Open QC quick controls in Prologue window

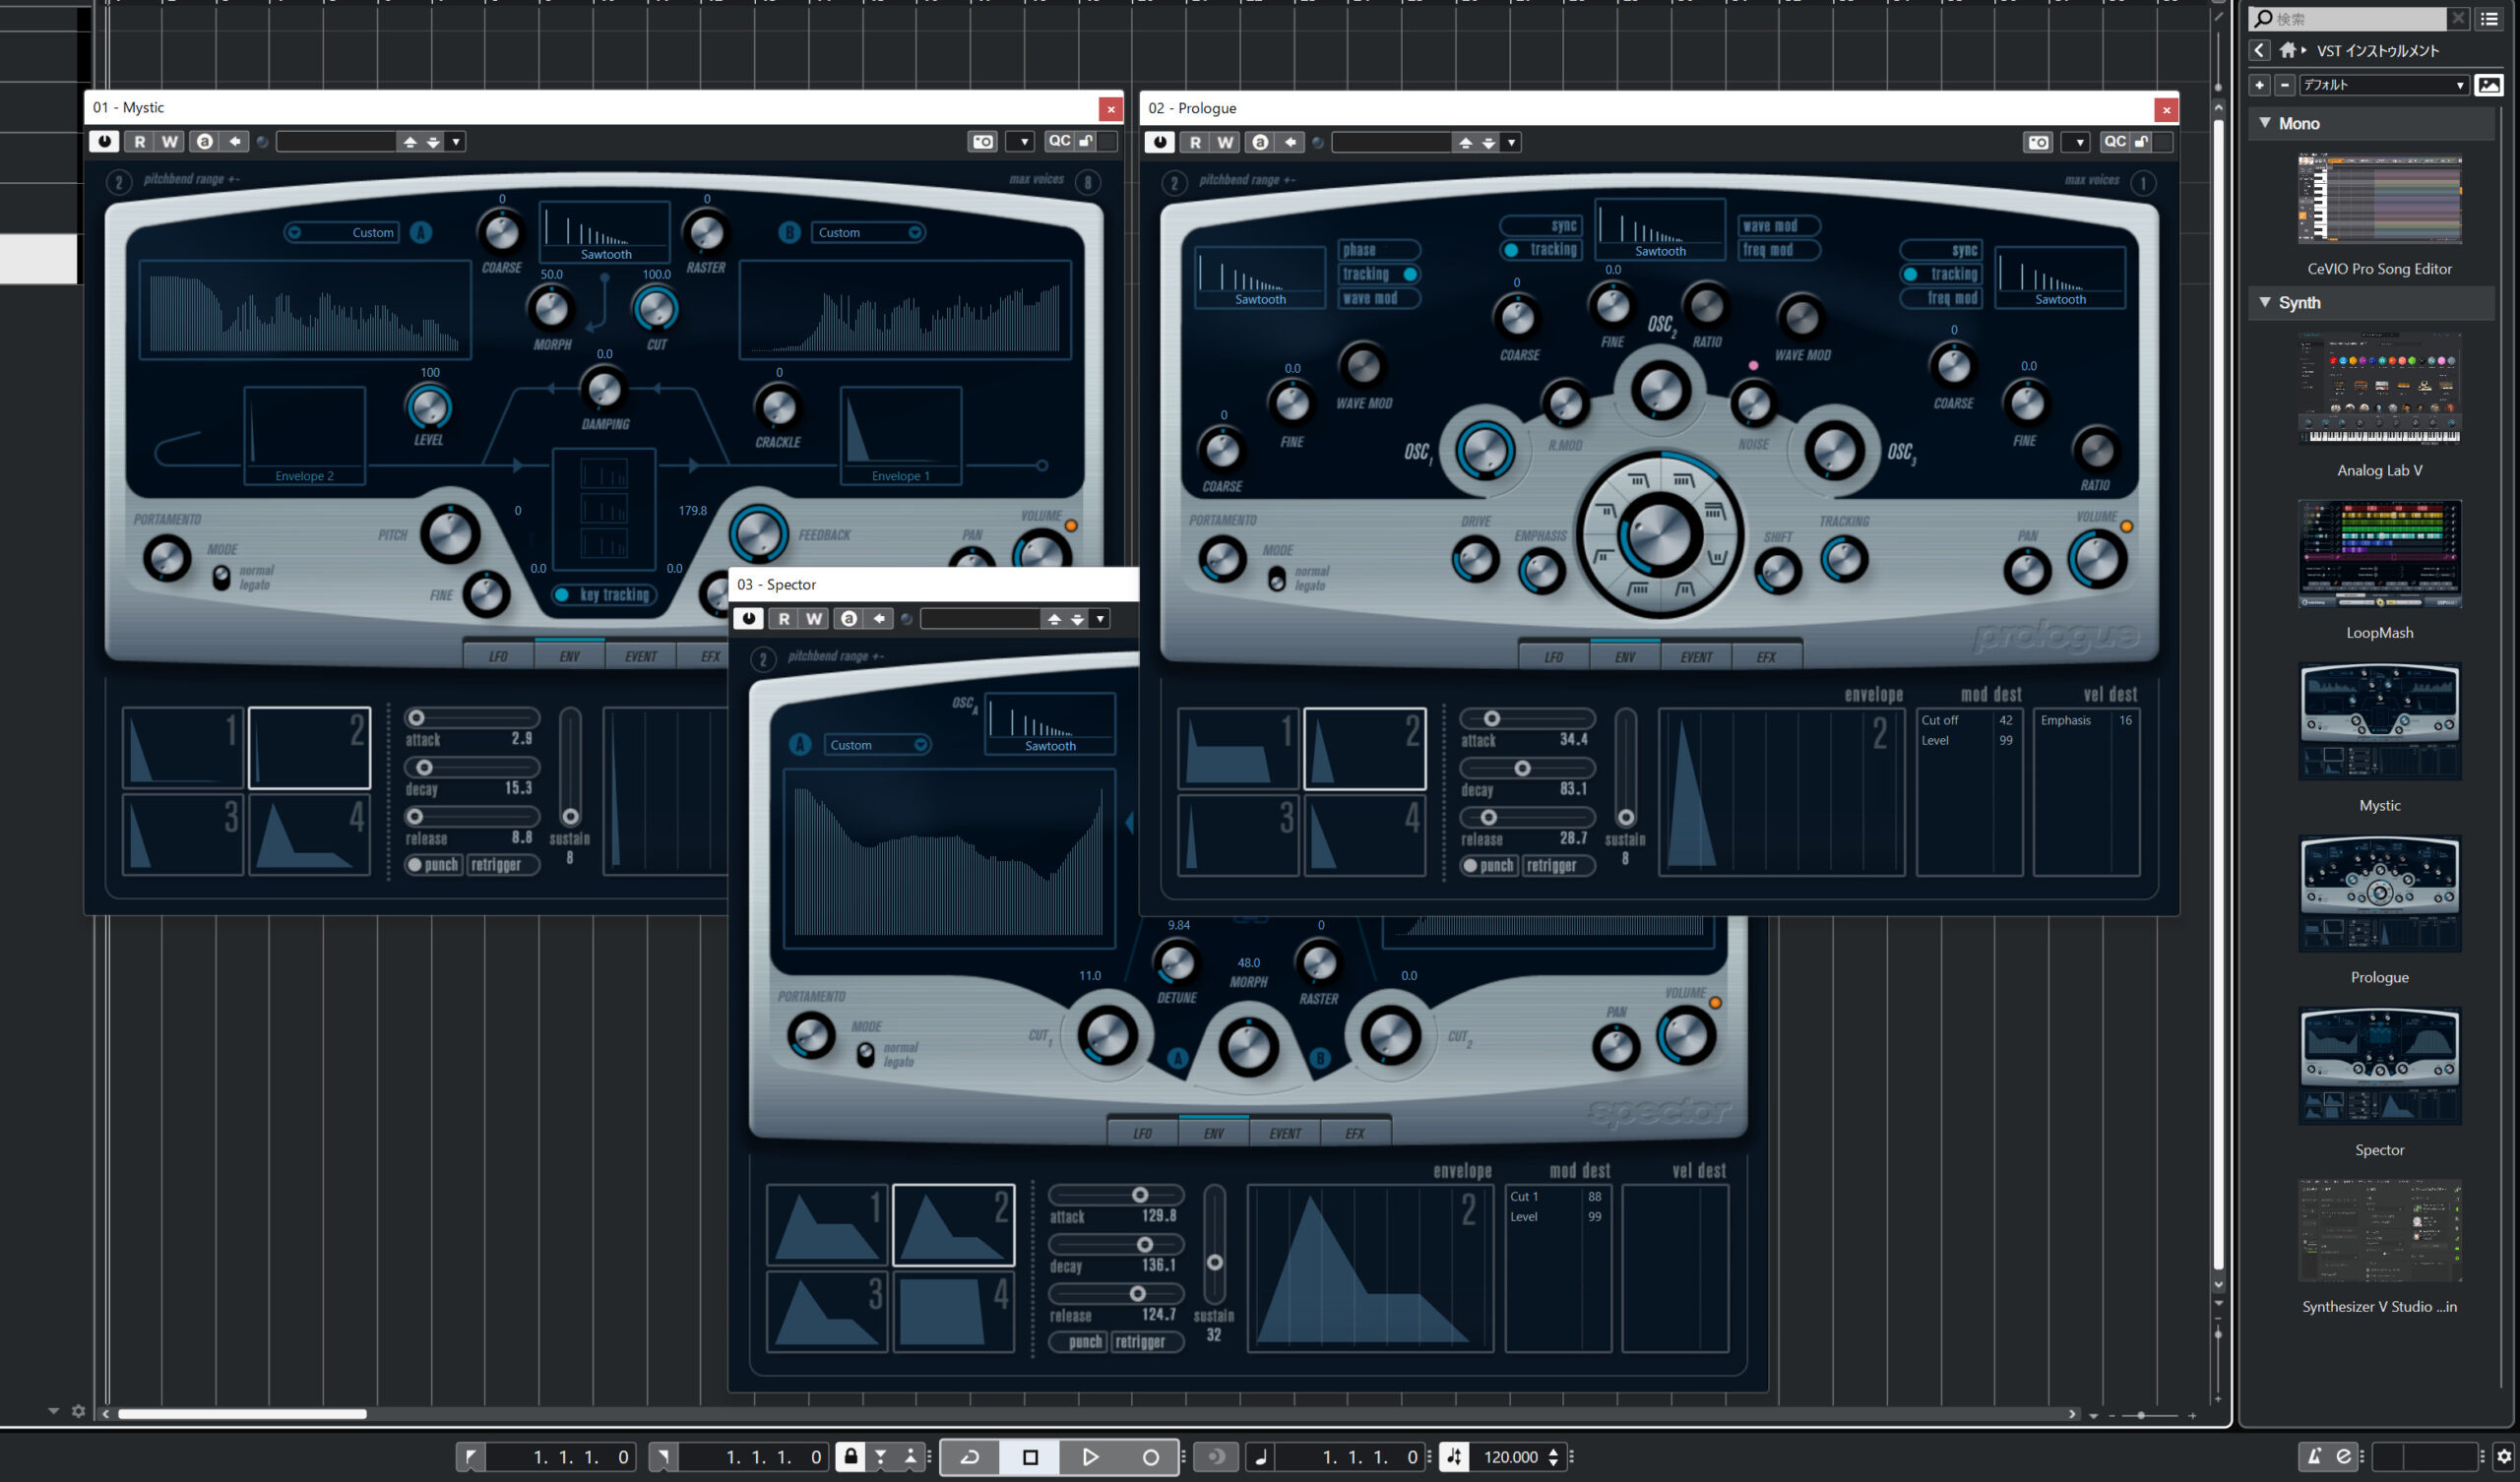[x=2114, y=143]
